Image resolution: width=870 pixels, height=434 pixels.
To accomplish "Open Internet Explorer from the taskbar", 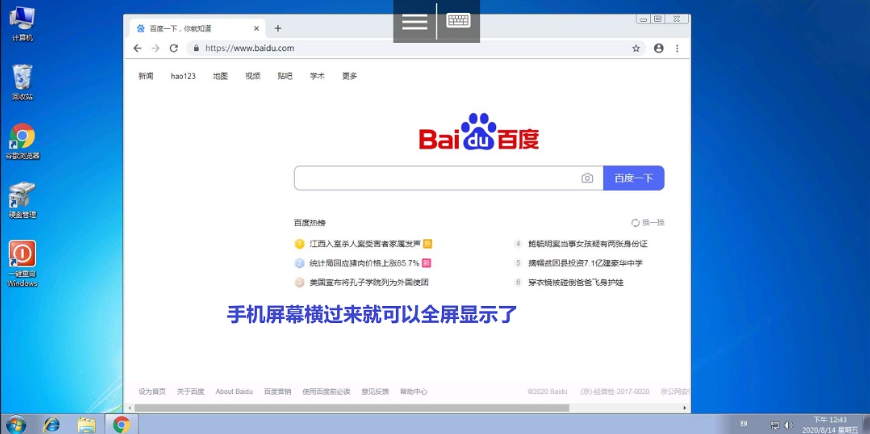I will click(52, 425).
